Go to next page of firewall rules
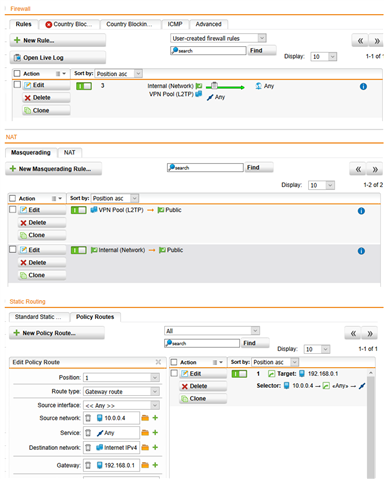This screenshot has height=479, width=384. [377, 41]
